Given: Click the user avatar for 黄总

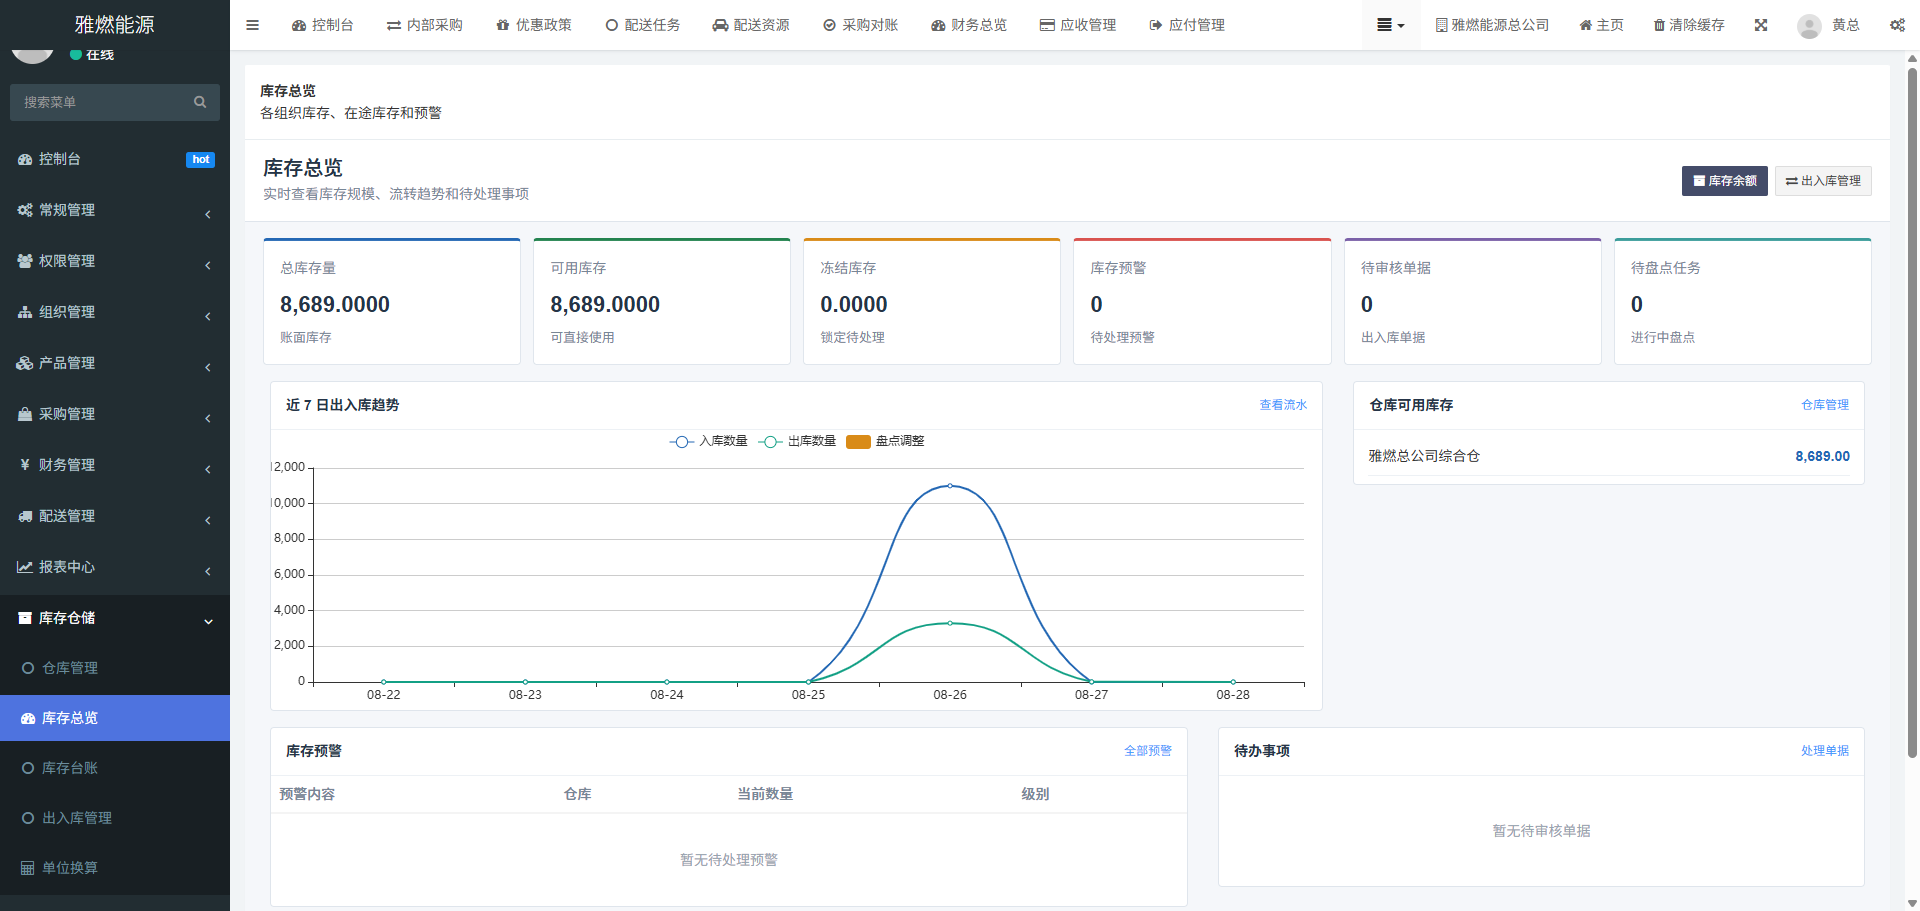Looking at the screenshot, I should [1808, 26].
